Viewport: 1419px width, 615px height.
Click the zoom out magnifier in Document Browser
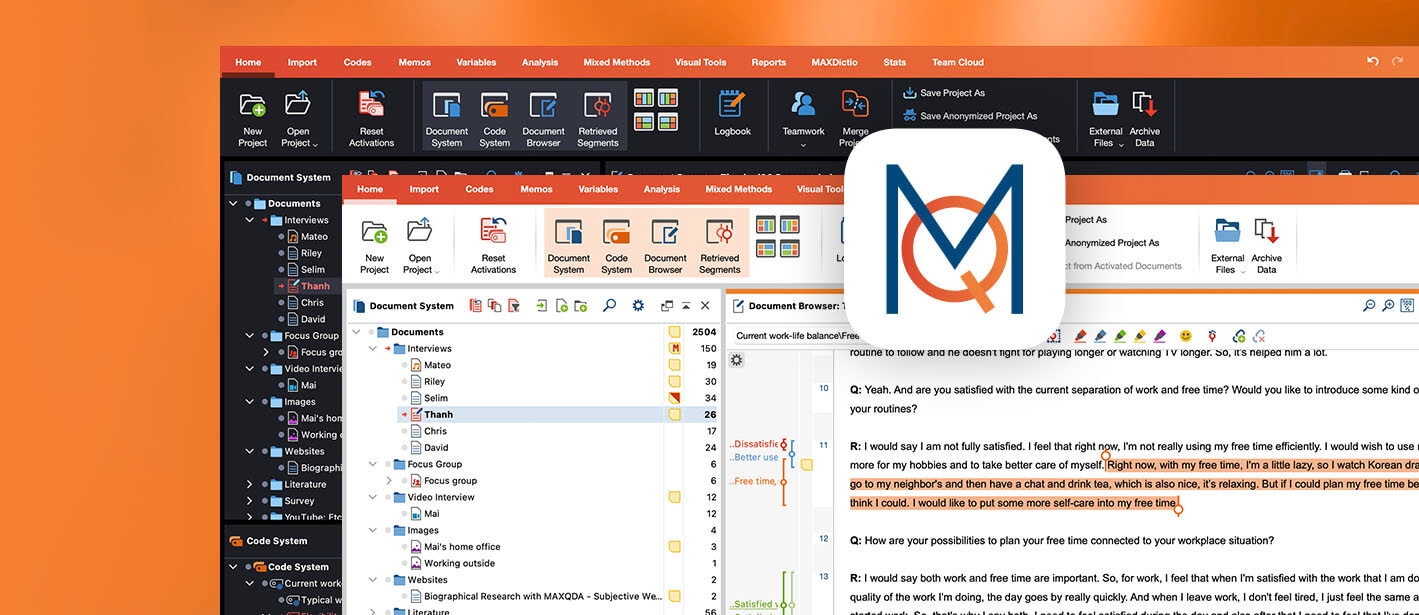pyautogui.click(x=1369, y=306)
